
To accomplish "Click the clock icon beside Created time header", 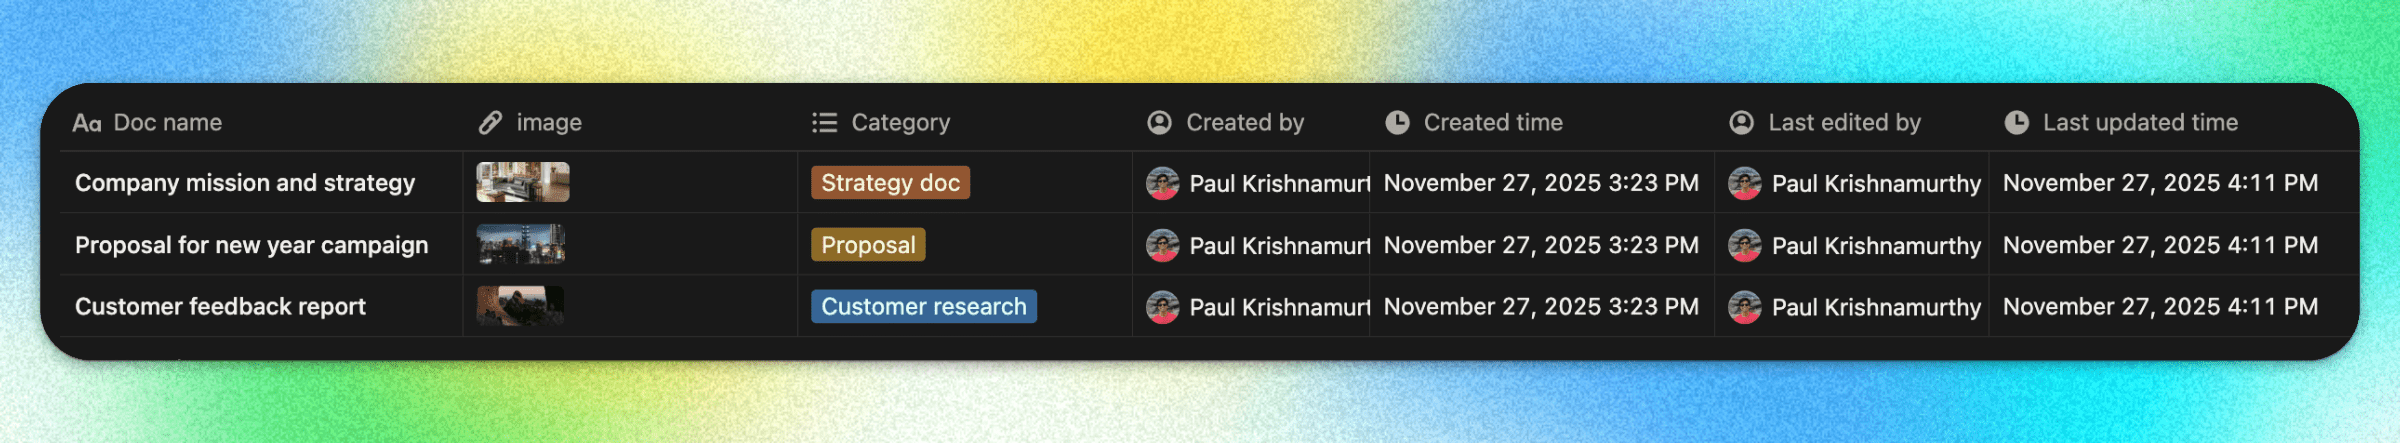I will pos(1397,123).
